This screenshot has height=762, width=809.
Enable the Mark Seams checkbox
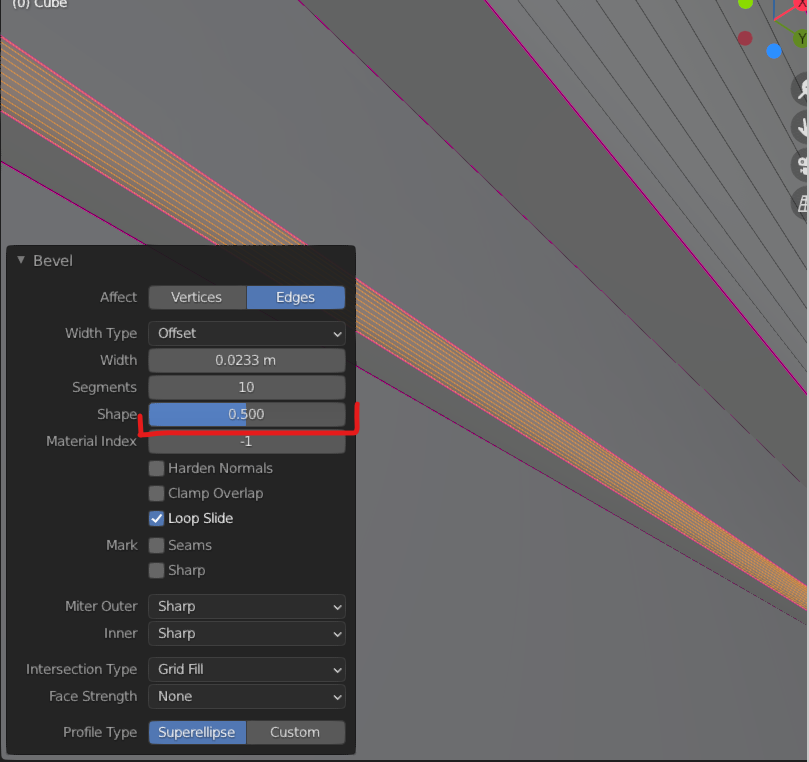click(x=156, y=545)
